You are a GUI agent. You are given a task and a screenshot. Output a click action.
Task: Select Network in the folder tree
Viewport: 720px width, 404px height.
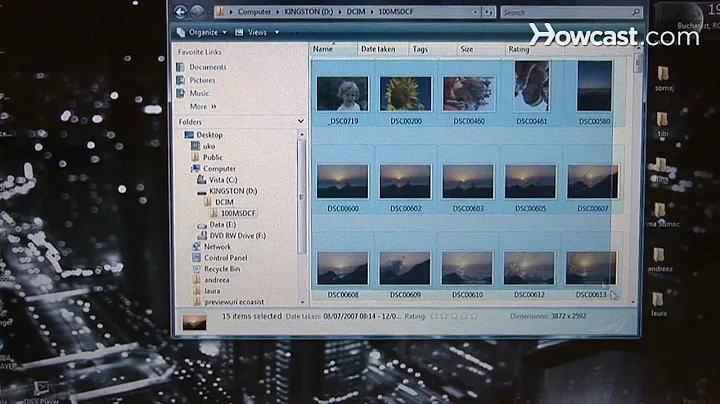pyautogui.click(x=217, y=247)
